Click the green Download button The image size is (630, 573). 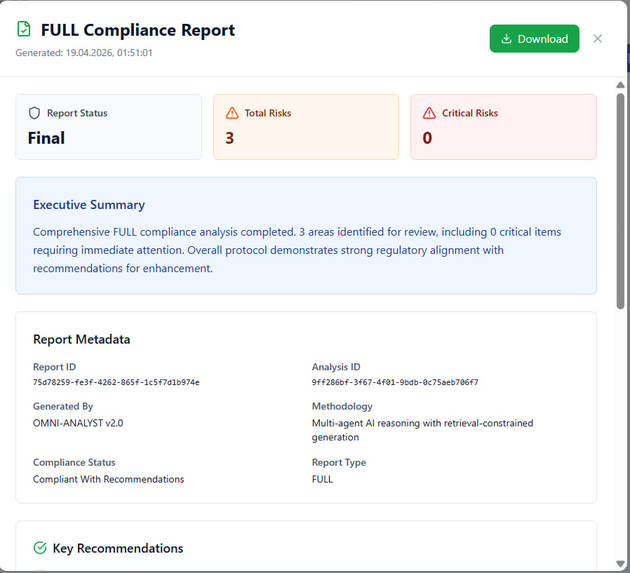coord(534,39)
